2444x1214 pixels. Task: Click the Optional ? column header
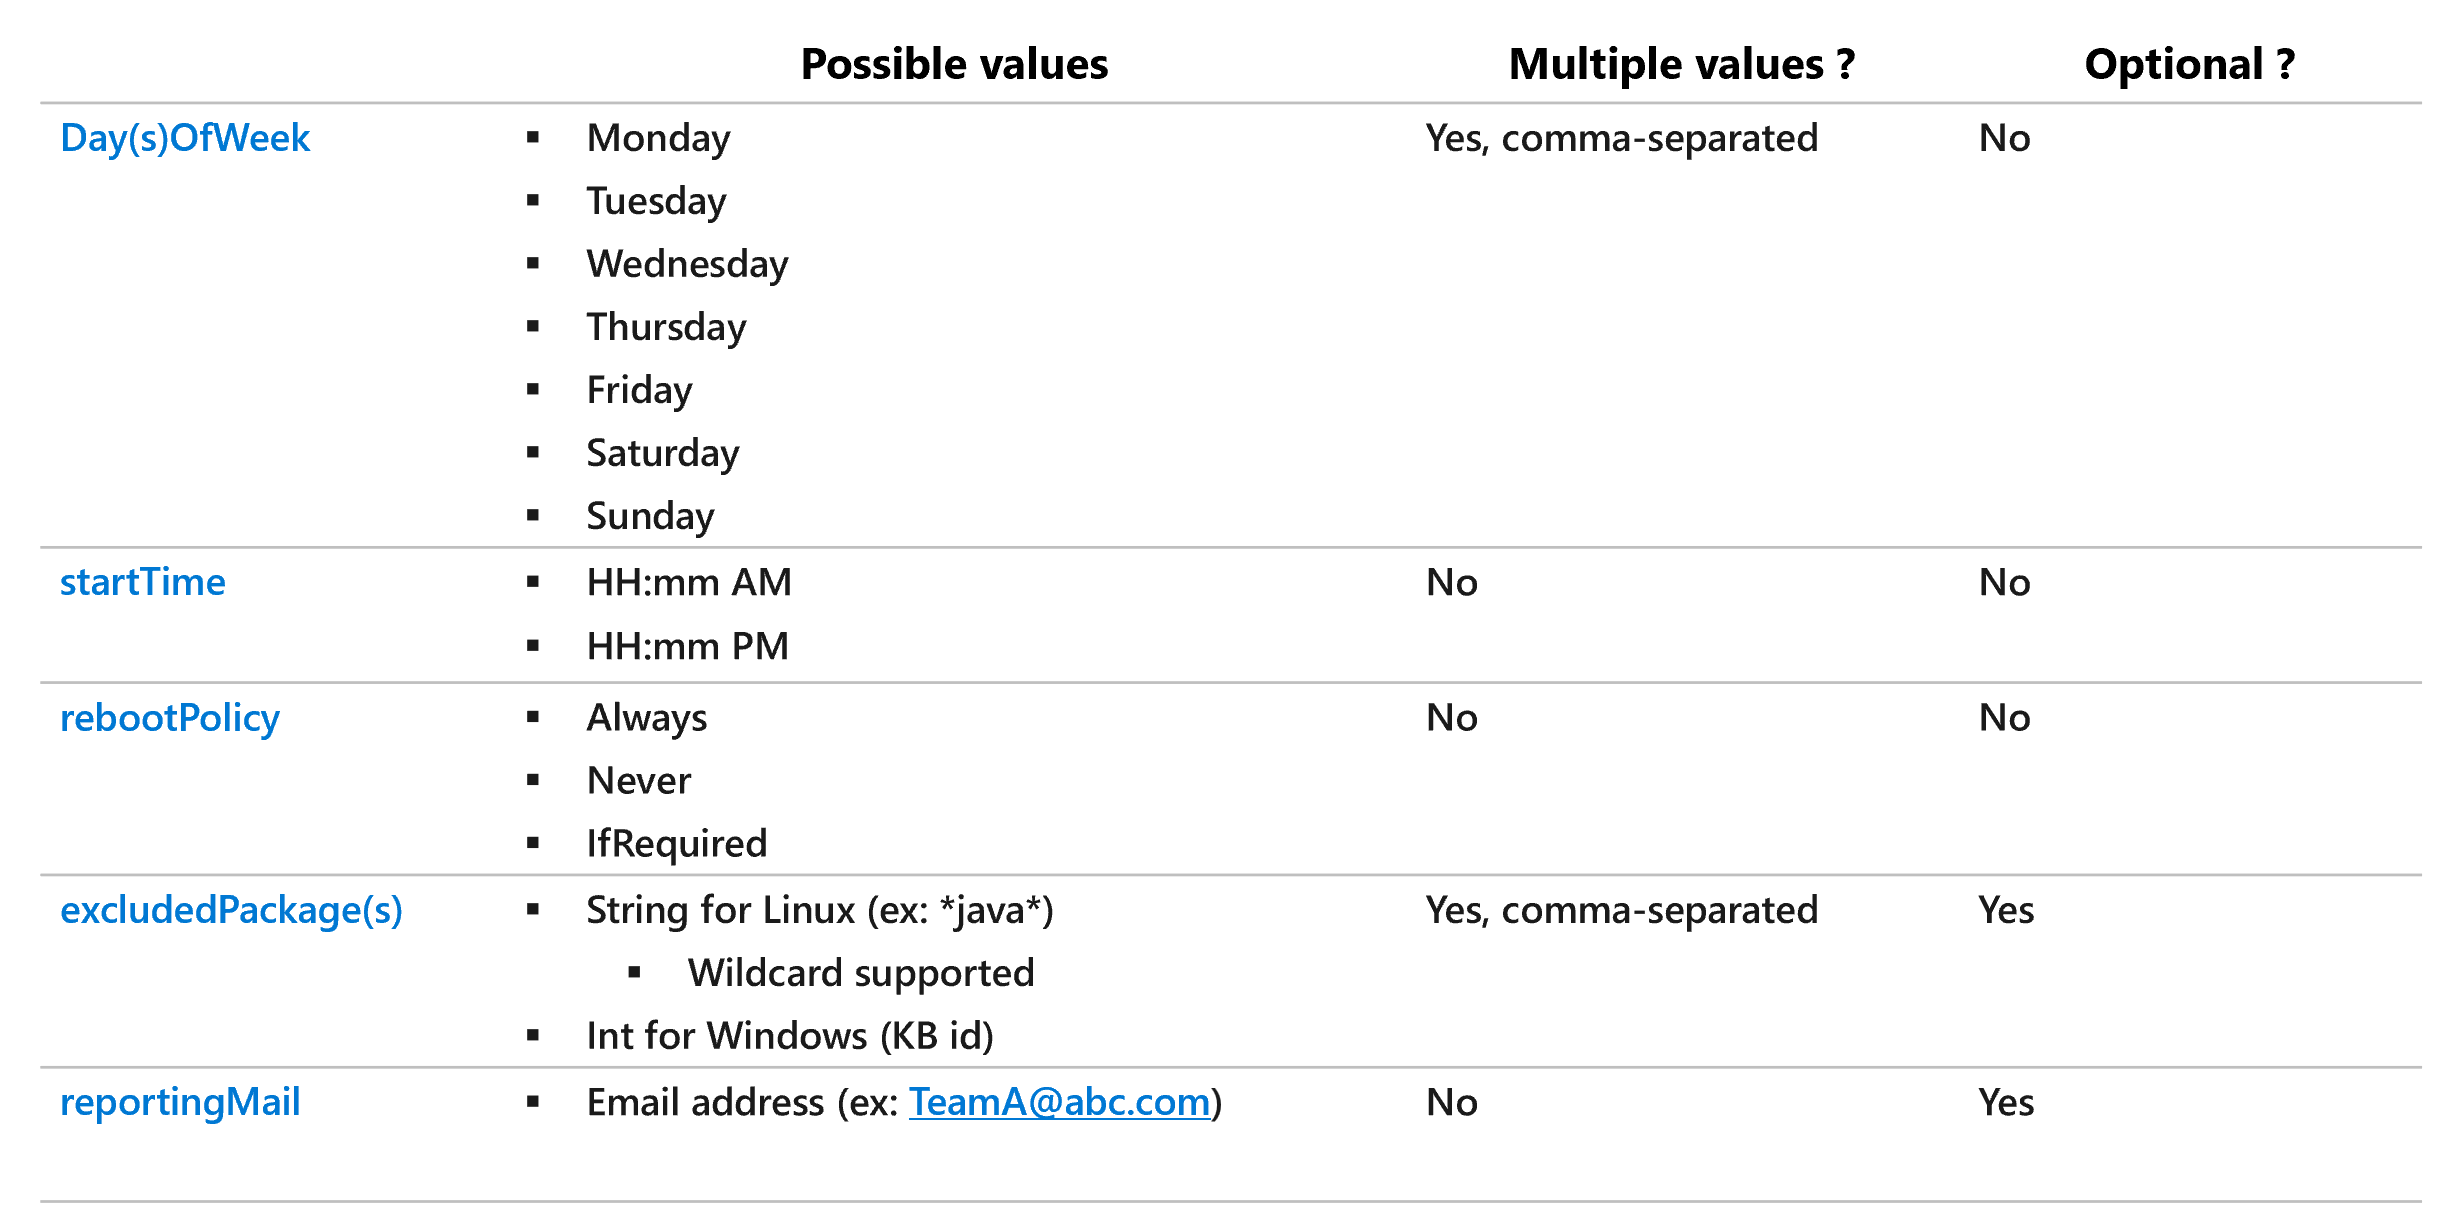(x=2189, y=64)
